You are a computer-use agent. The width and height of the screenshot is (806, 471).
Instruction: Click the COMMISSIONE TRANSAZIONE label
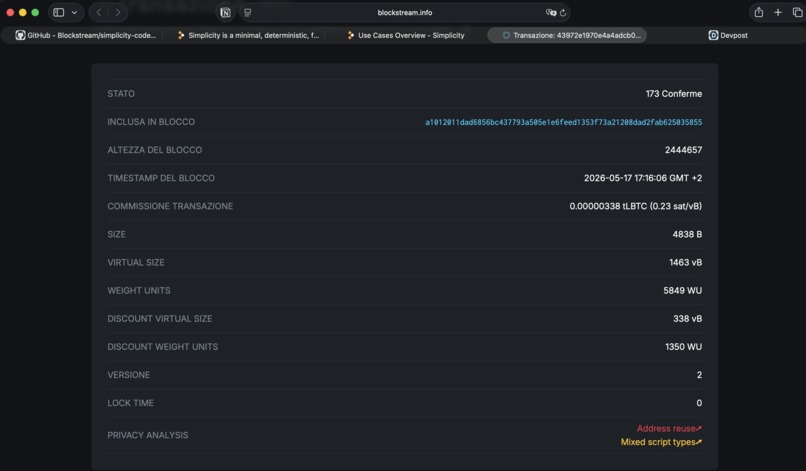tap(170, 206)
